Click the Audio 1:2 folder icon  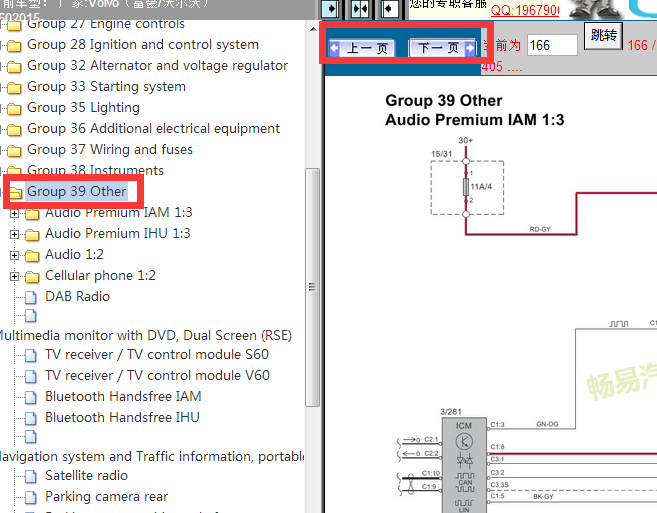[x=32, y=256]
